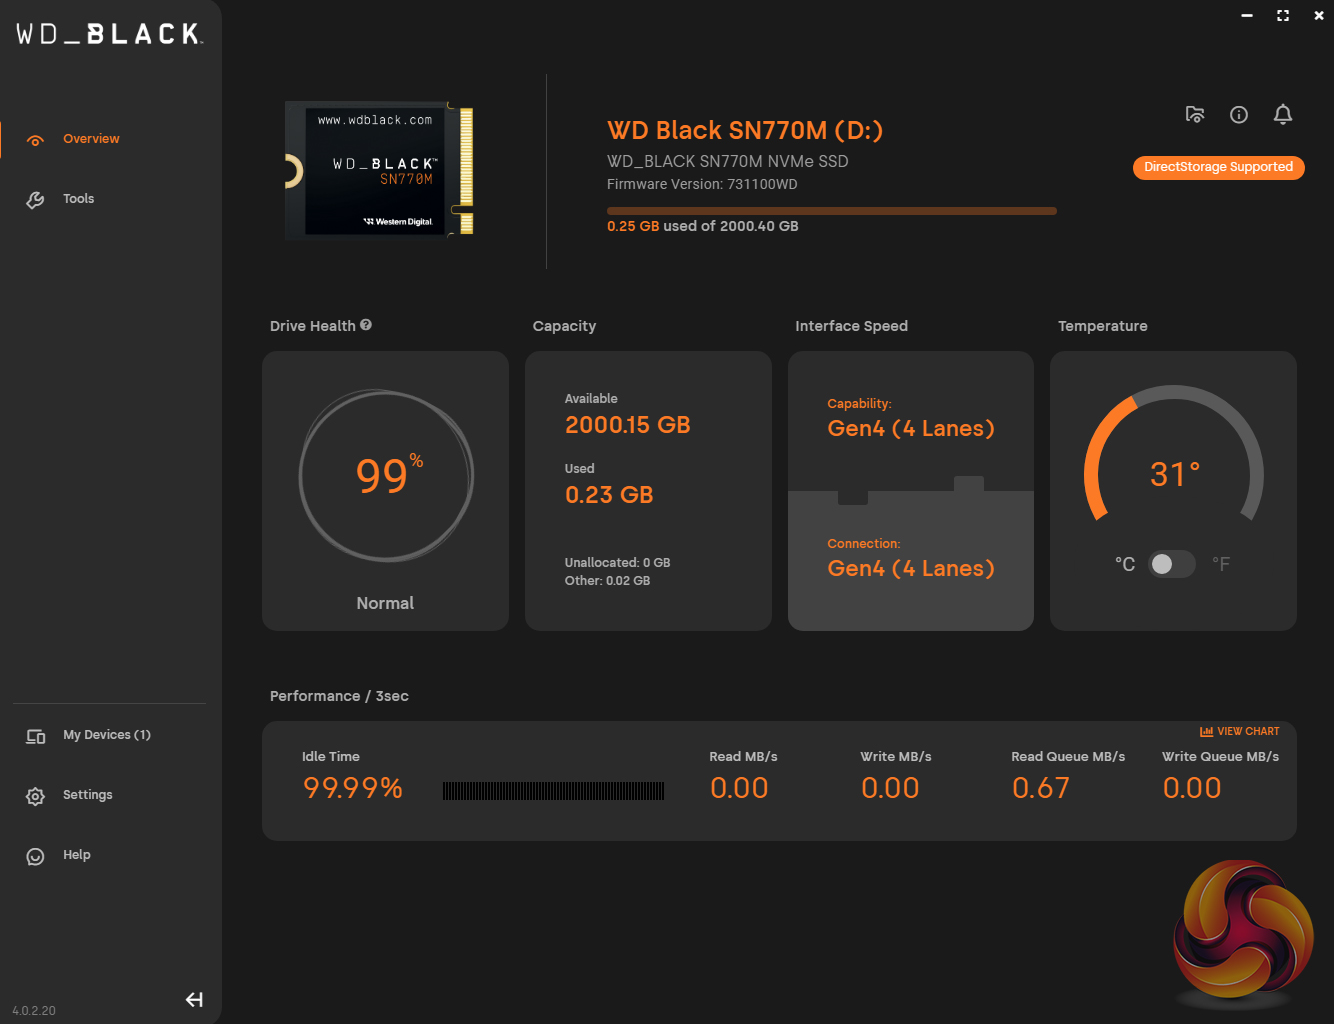Click the Read Queue MB/s 0.67 value
This screenshot has height=1024, width=1334.
pos(1041,788)
